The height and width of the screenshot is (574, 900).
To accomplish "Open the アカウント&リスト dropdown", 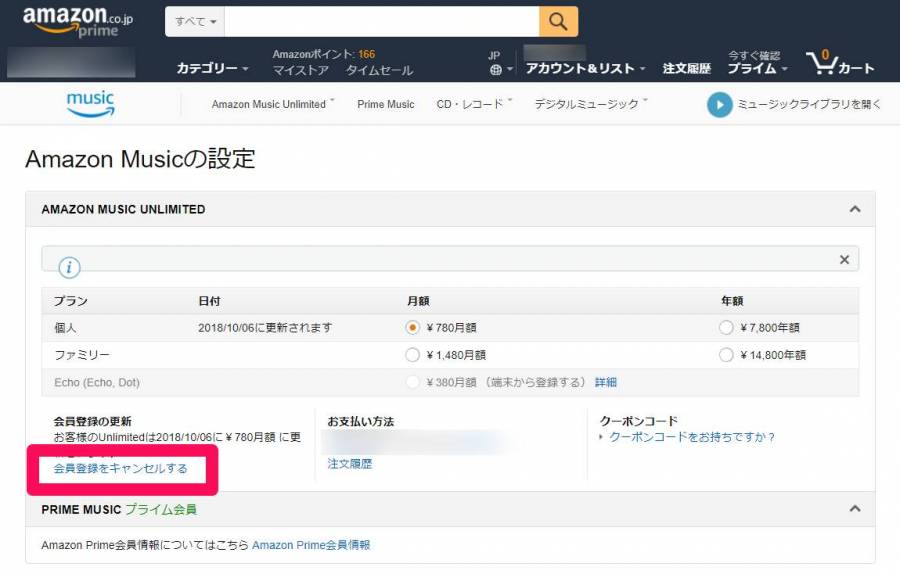I will [x=585, y=68].
